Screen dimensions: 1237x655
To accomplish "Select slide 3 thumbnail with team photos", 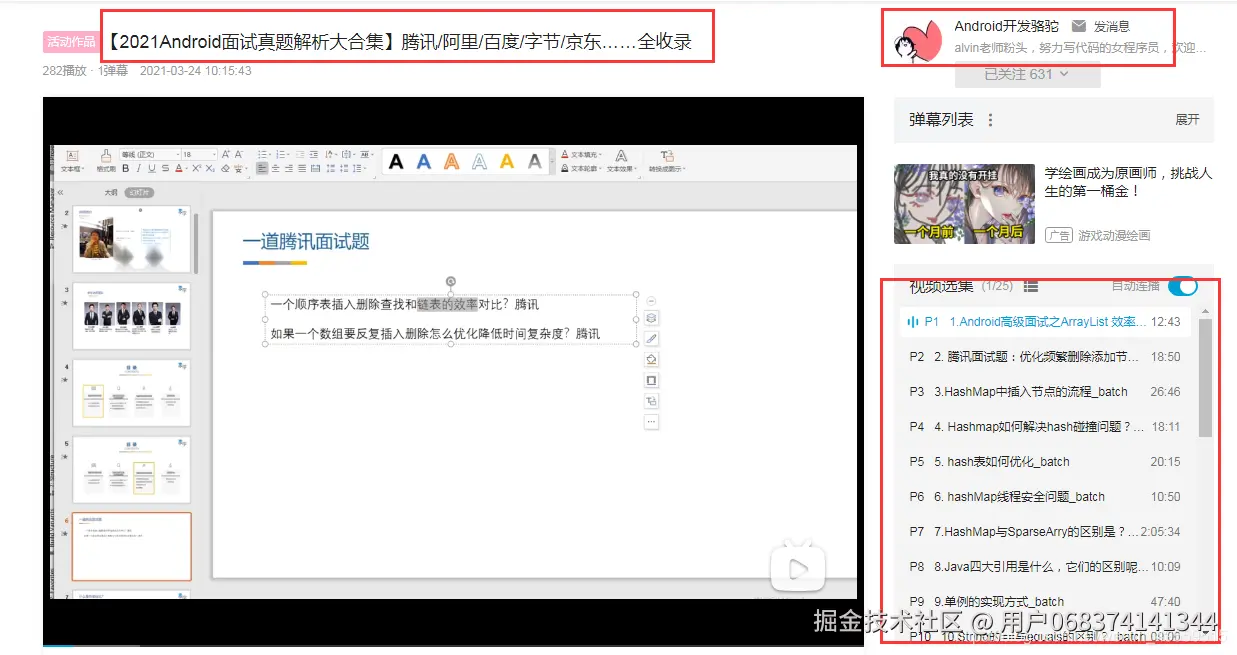I will [x=131, y=316].
